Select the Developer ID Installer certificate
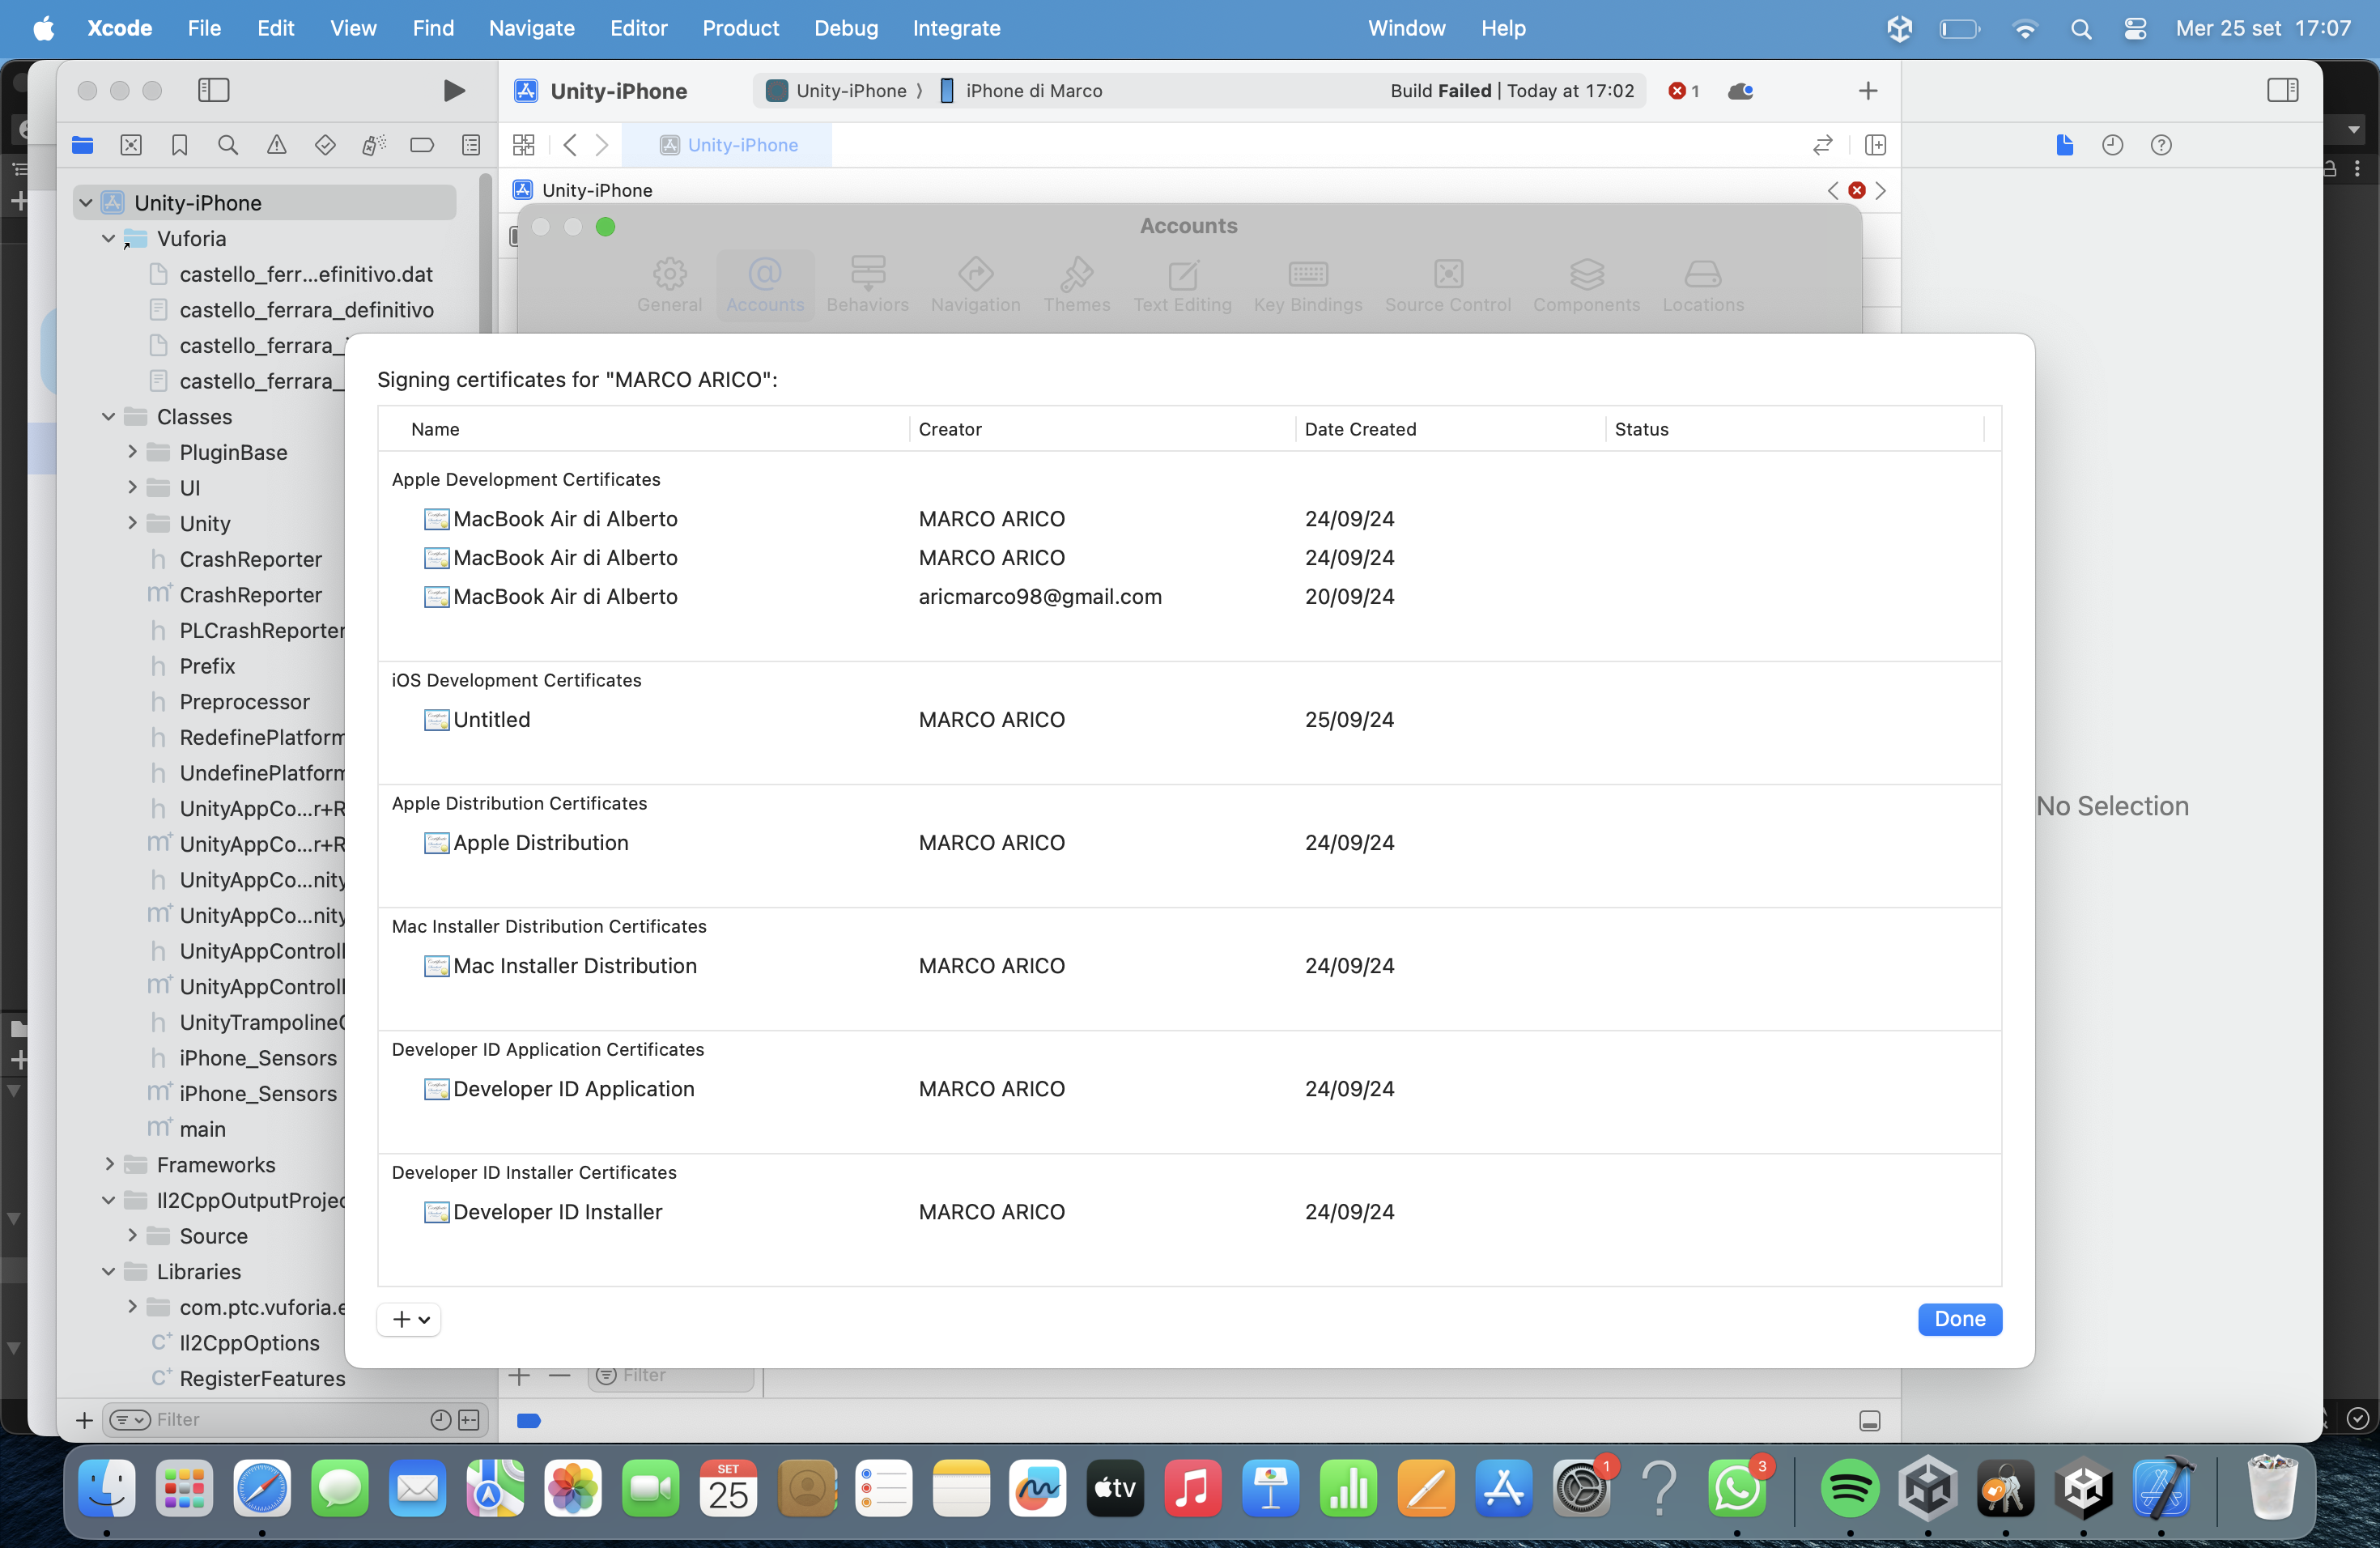This screenshot has height=1548, width=2380. pyautogui.click(x=1189, y=1212)
